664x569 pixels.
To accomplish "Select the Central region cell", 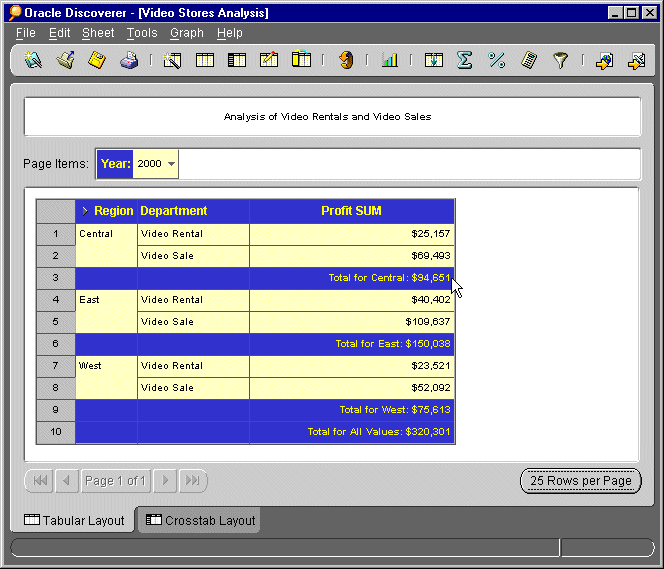I will [x=106, y=245].
